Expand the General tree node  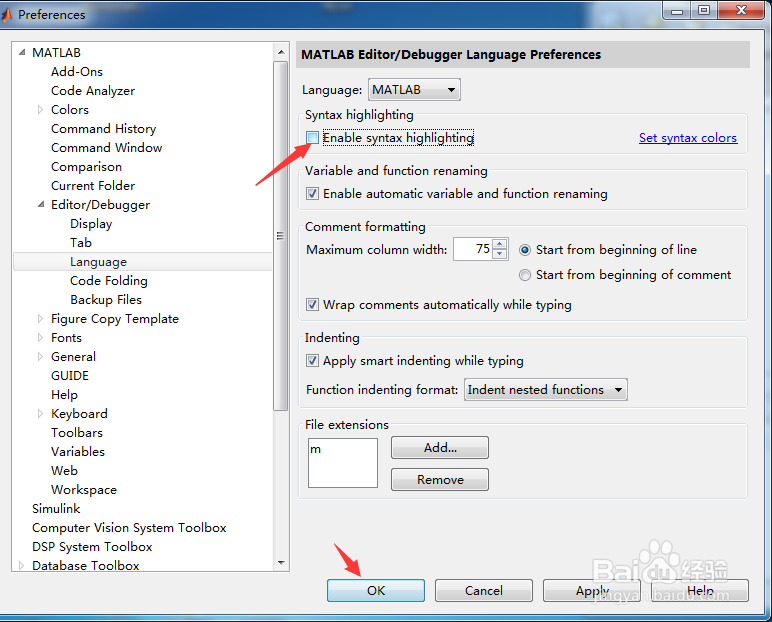[x=40, y=357]
